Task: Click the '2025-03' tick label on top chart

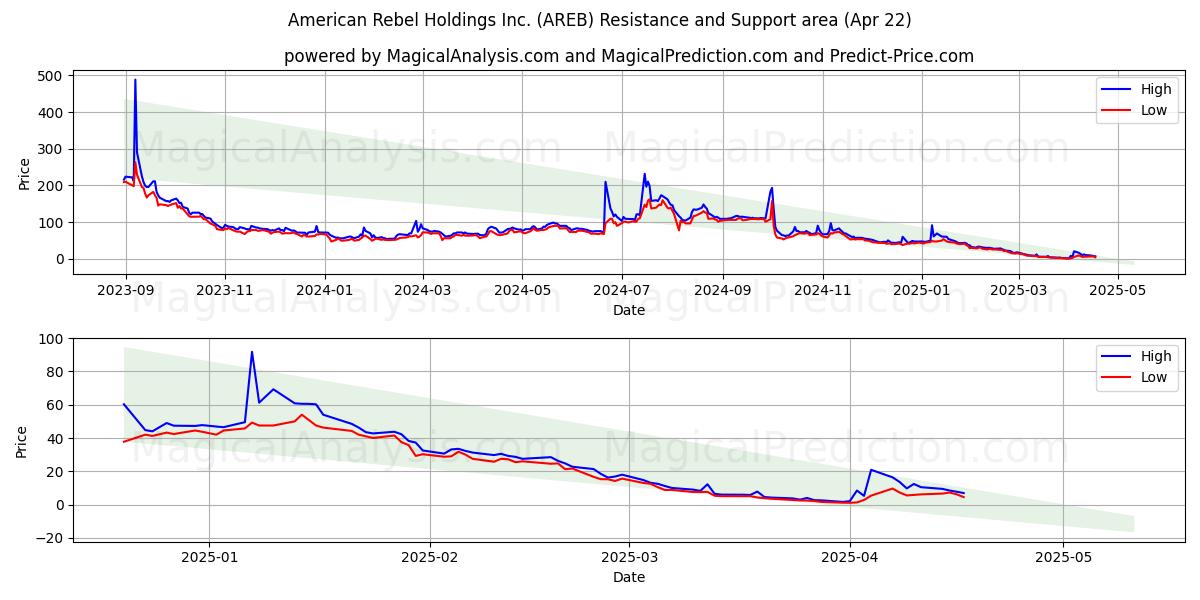Action: point(1018,291)
